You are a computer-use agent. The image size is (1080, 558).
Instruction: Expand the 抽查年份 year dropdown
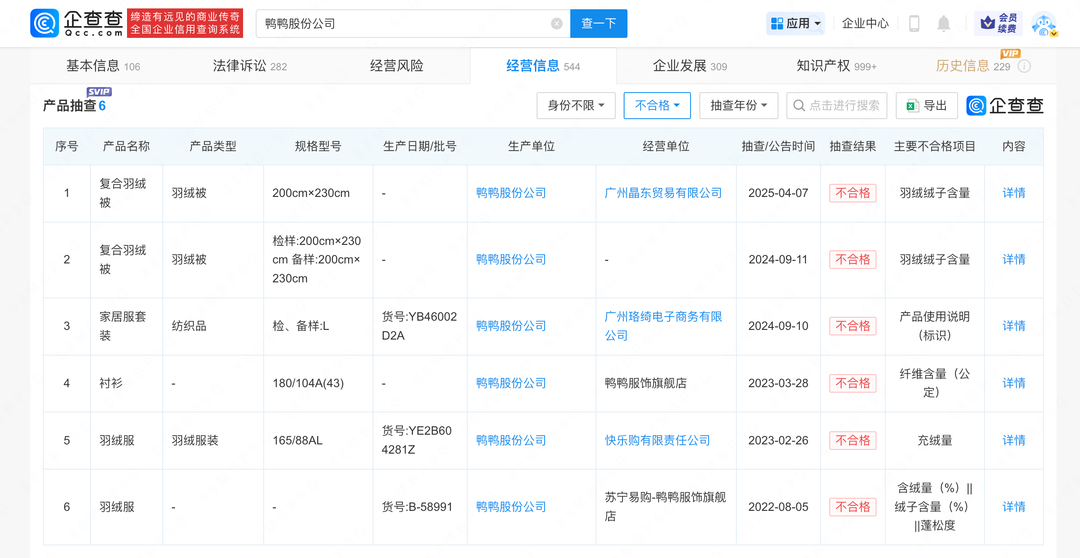point(739,105)
